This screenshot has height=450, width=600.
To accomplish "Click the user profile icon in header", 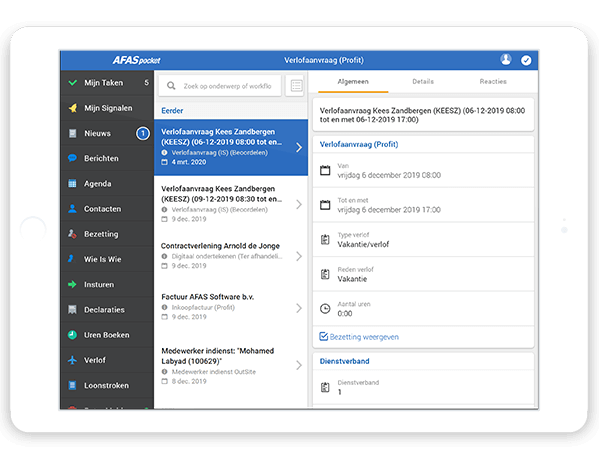I will point(506,60).
